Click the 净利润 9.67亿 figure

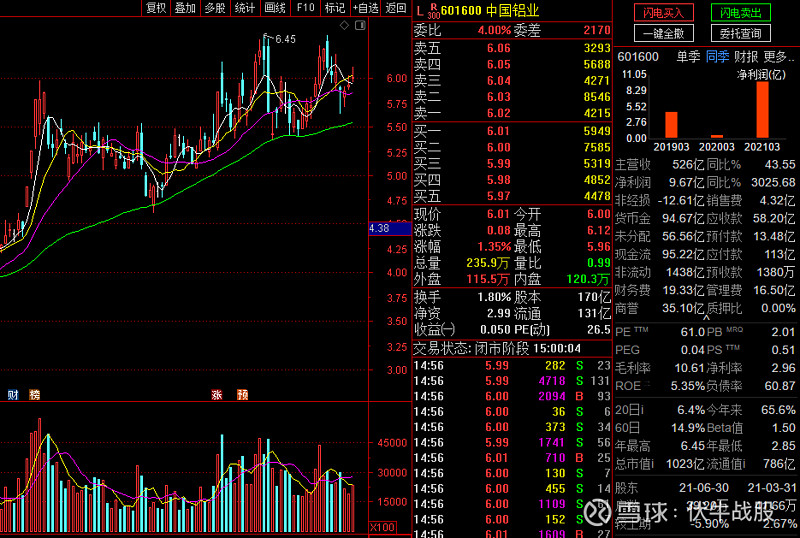point(686,183)
